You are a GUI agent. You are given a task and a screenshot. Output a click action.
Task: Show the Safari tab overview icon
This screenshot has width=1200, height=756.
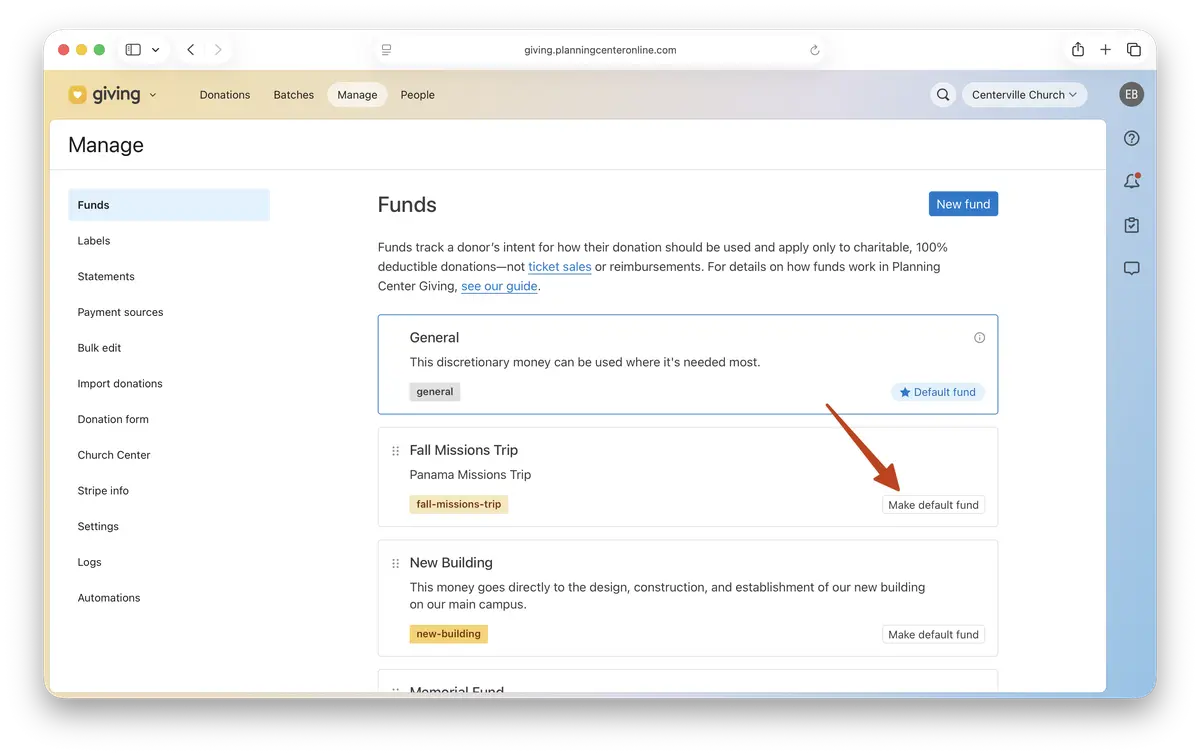click(1134, 50)
